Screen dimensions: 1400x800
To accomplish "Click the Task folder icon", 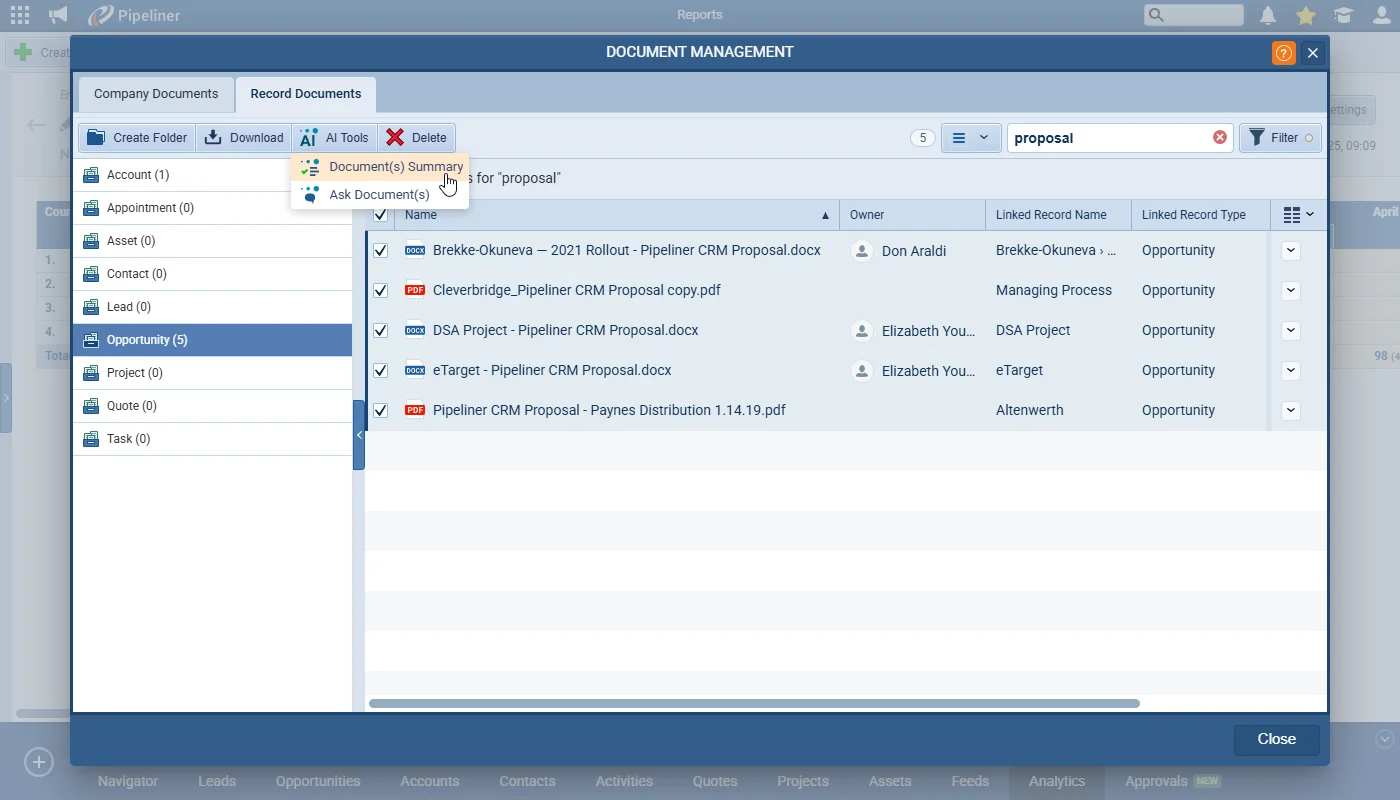I will coord(92,439).
